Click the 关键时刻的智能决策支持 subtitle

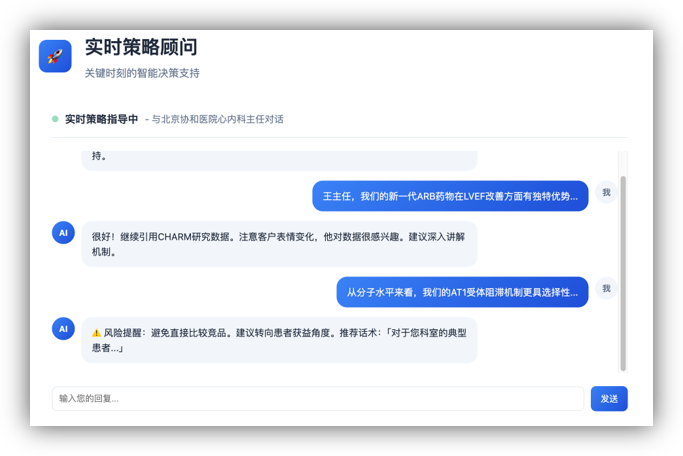pyautogui.click(x=141, y=73)
